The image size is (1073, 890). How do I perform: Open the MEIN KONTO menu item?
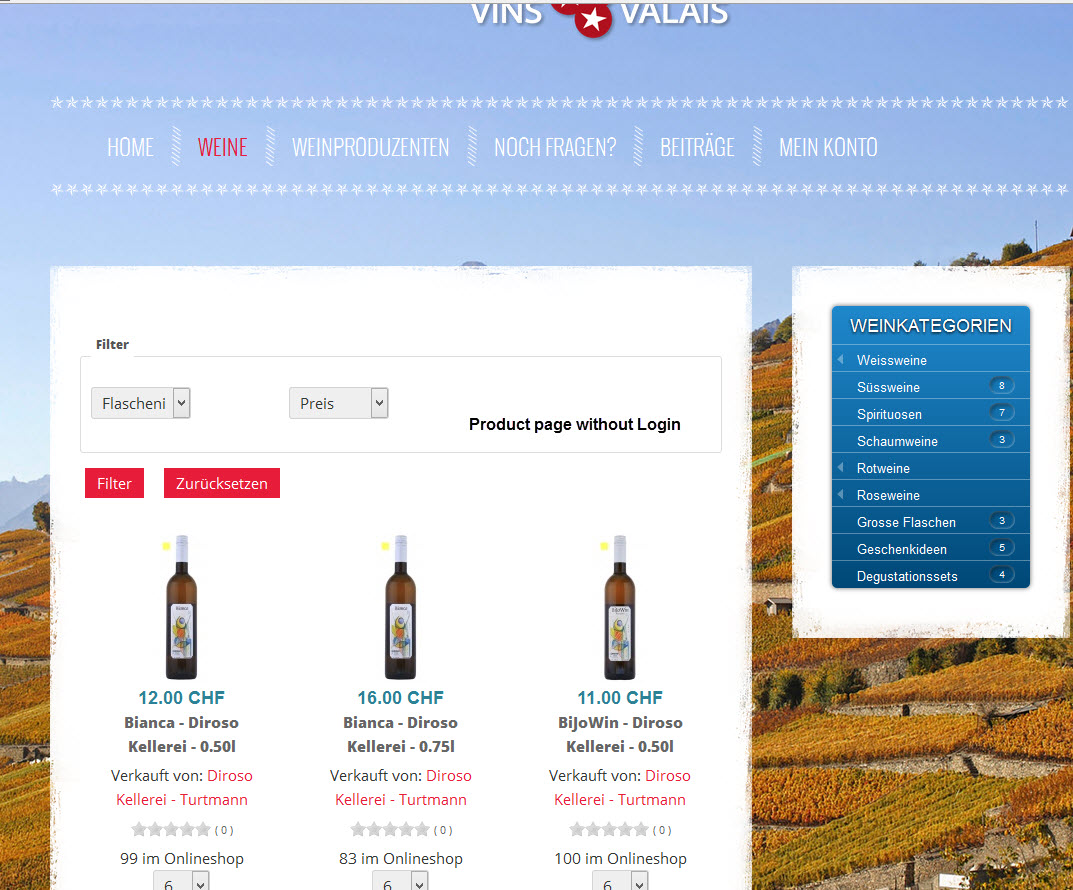coord(828,147)
